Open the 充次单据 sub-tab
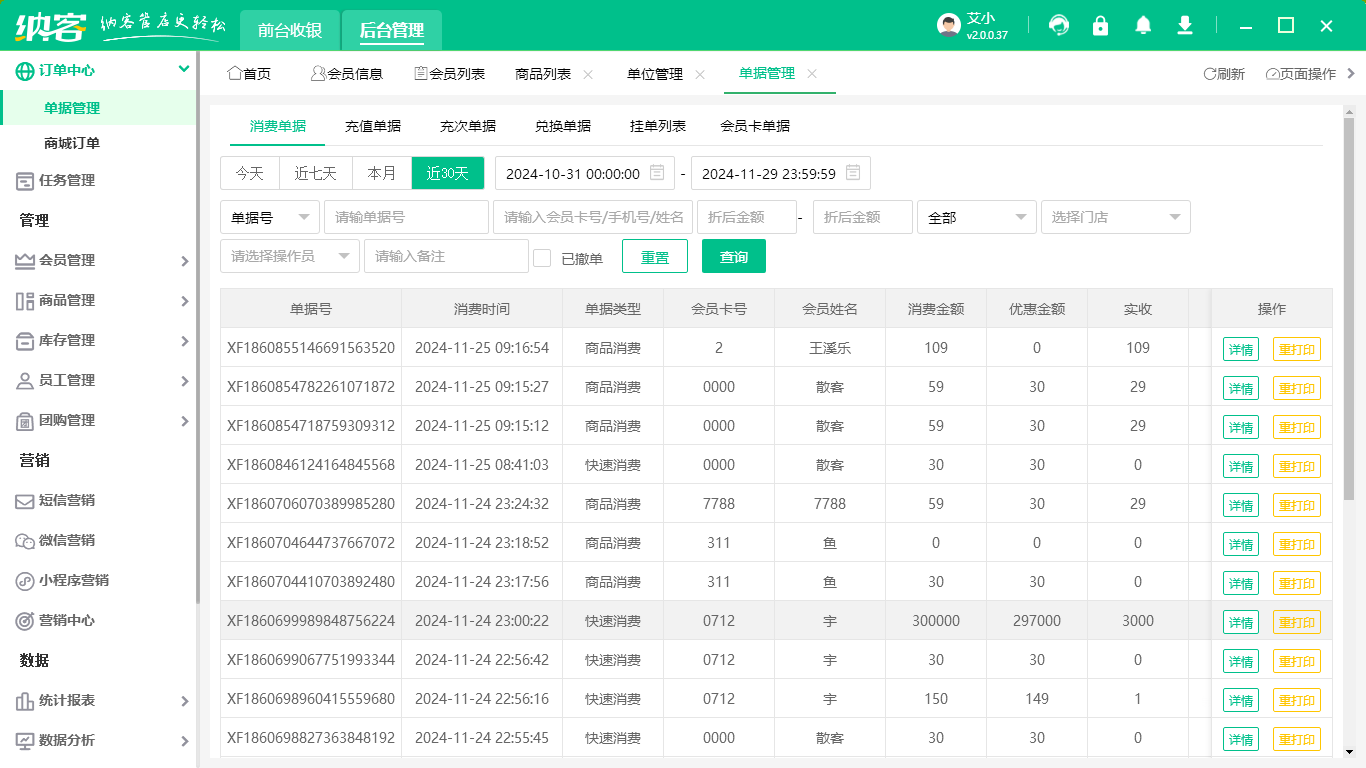 (468, 126)
